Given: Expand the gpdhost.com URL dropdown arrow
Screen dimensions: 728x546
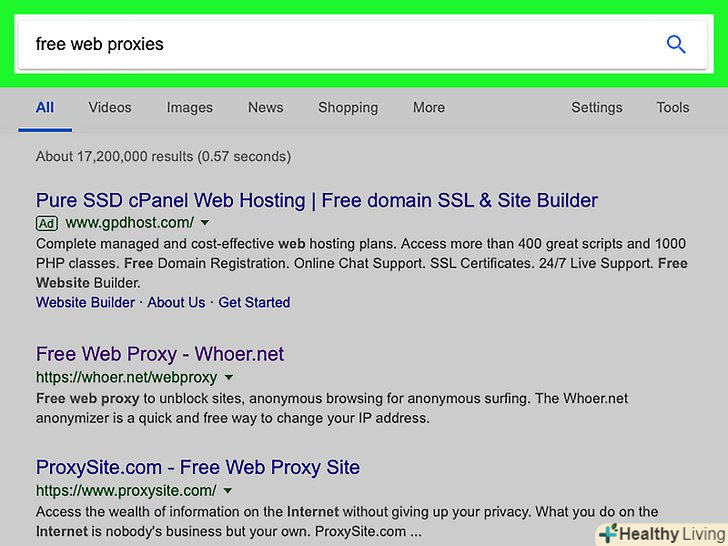Looking at the screenshot, I should (x=205, y=223).
